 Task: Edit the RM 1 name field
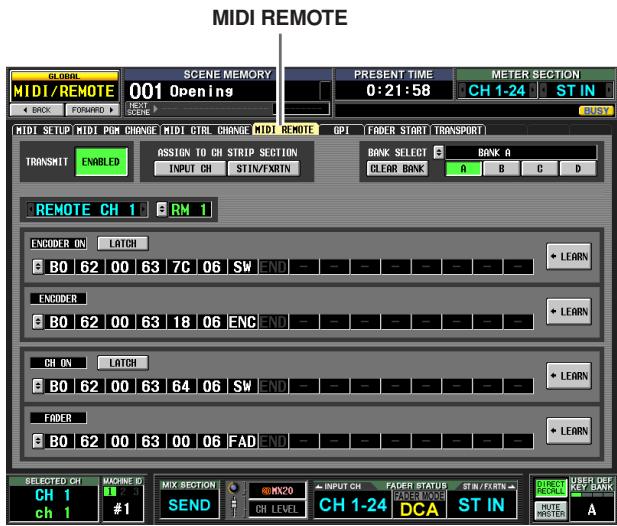point(190,210)
